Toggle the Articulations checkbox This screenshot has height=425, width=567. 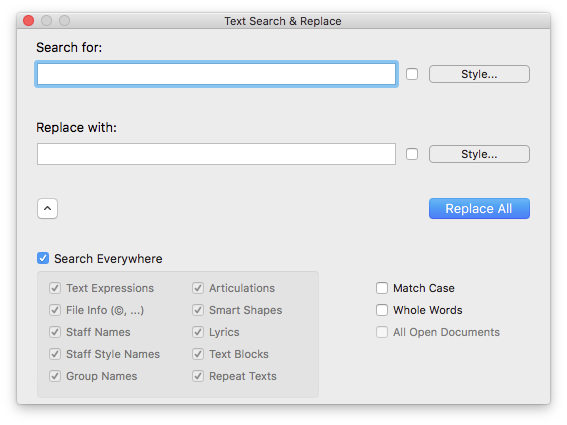198,288
